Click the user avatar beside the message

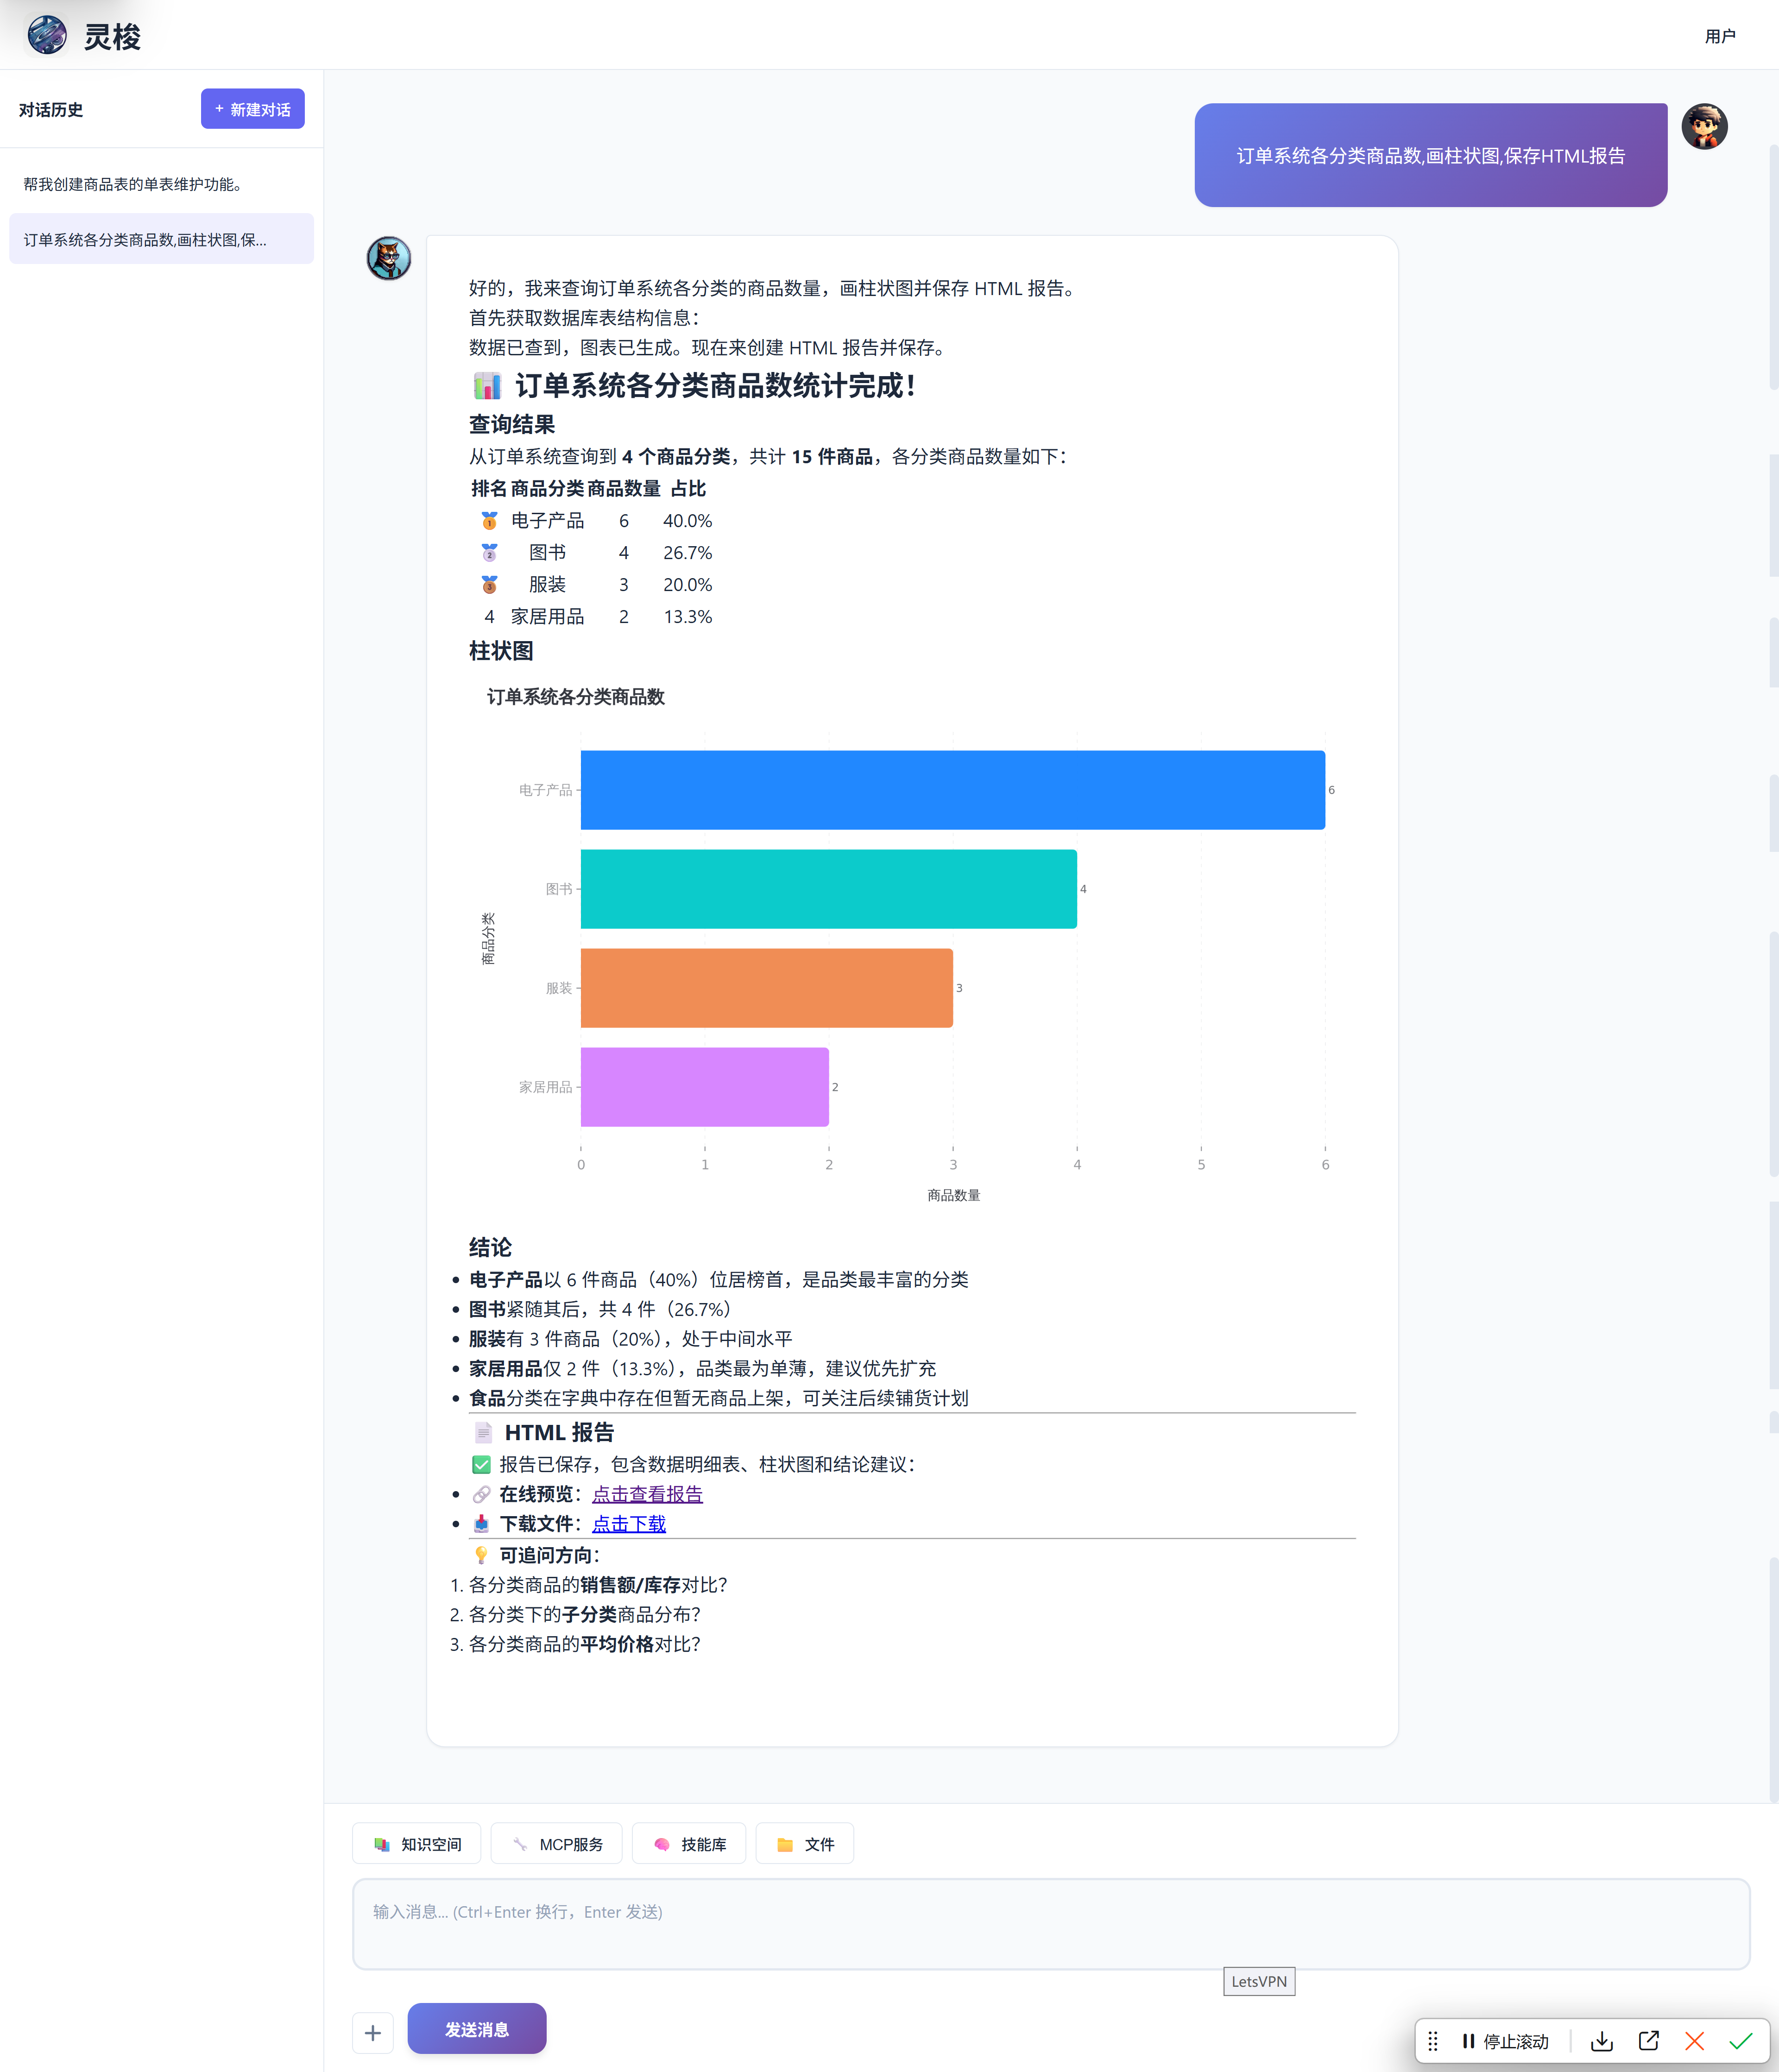pos(1704,127)
